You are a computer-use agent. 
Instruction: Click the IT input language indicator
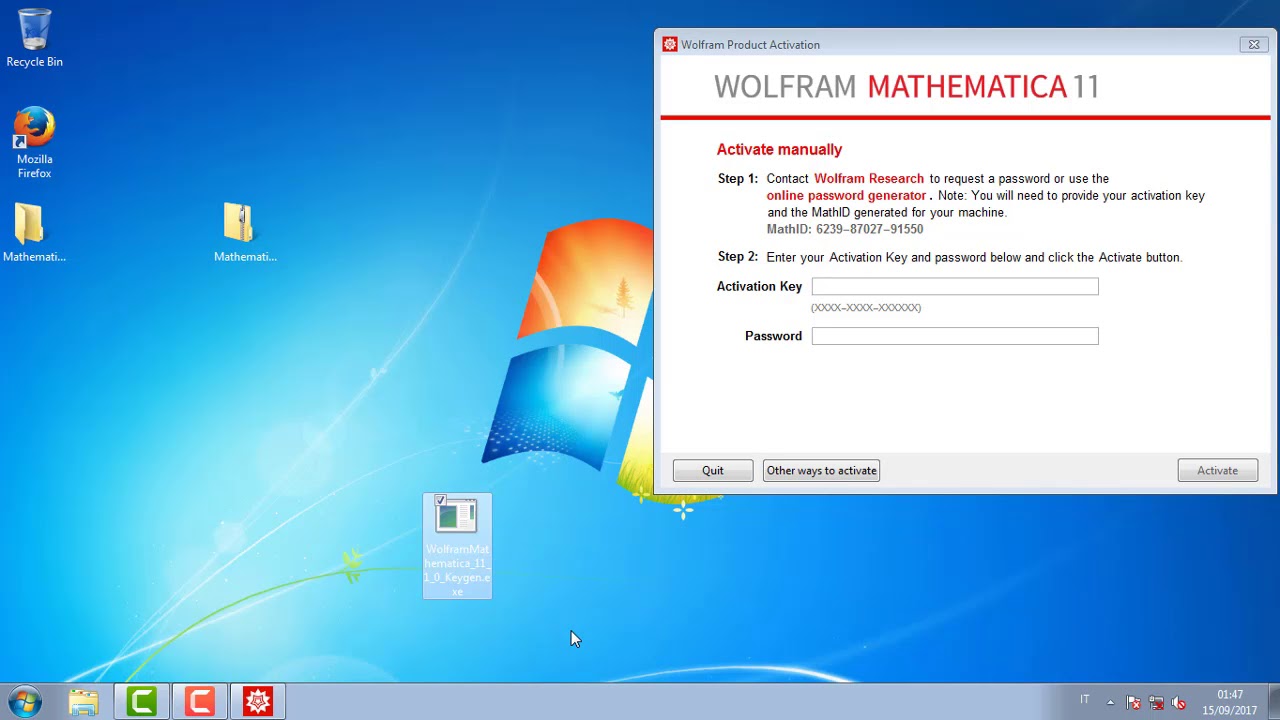pyautogui.click(x=1085, y=700)
